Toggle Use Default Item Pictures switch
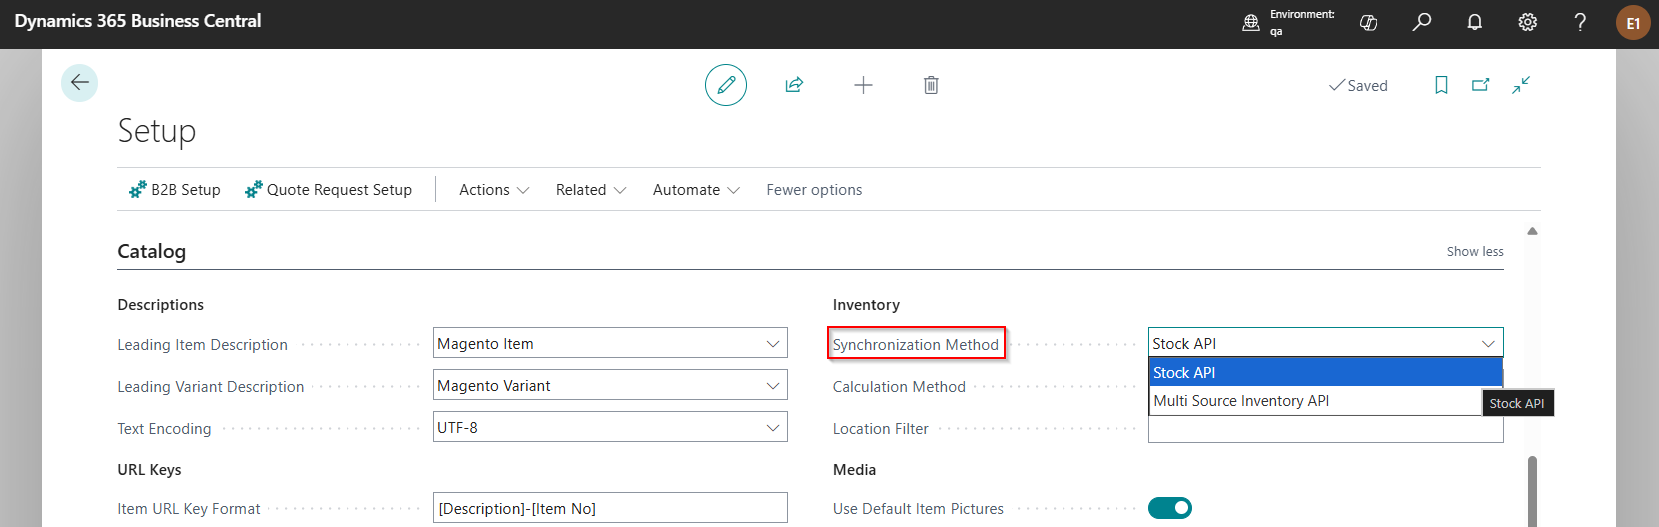 (x=1170, y=508)
